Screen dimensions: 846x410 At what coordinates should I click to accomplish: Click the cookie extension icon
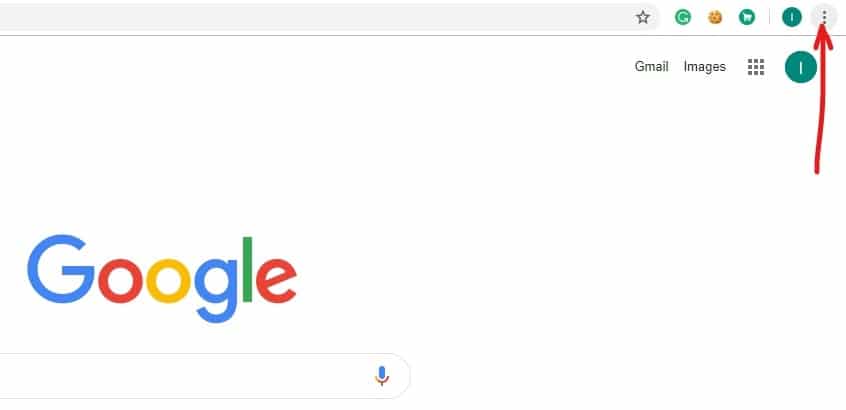(715, 17)
